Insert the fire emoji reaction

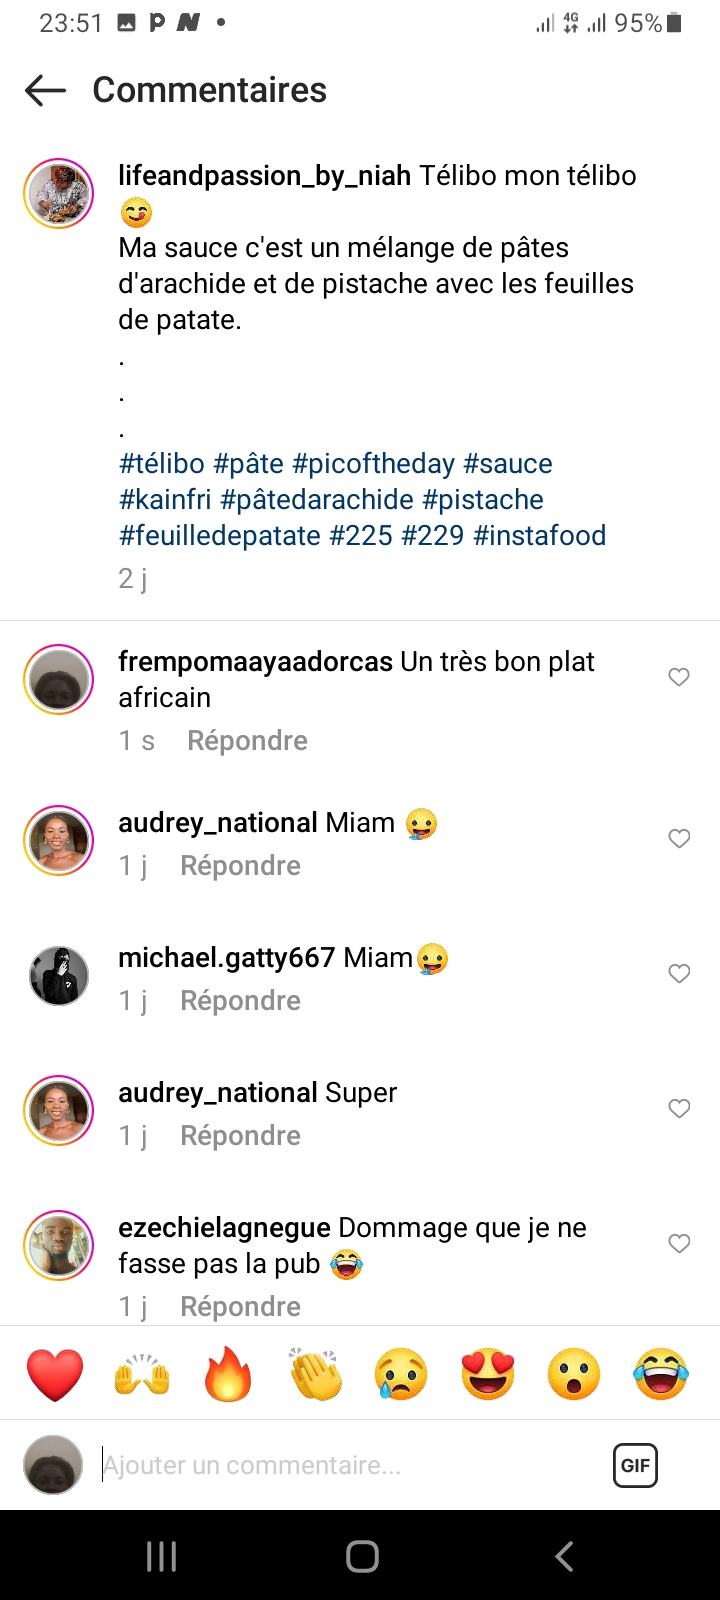(228, 1374)
